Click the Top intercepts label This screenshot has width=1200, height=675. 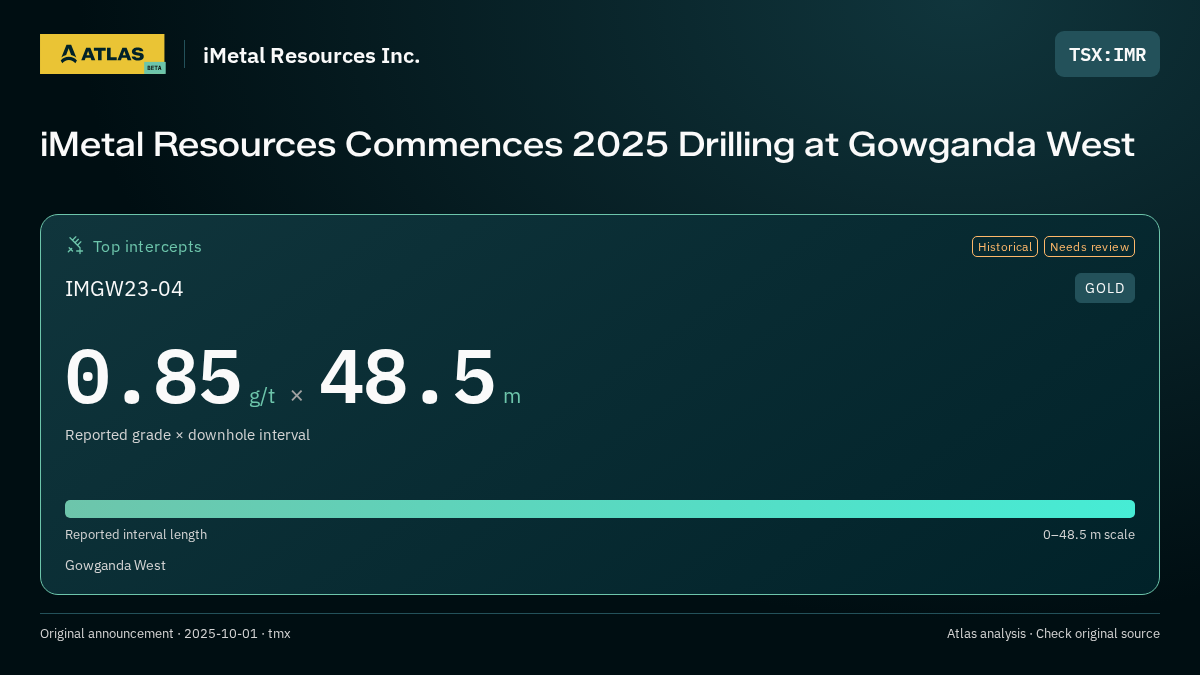coord(147,246)
